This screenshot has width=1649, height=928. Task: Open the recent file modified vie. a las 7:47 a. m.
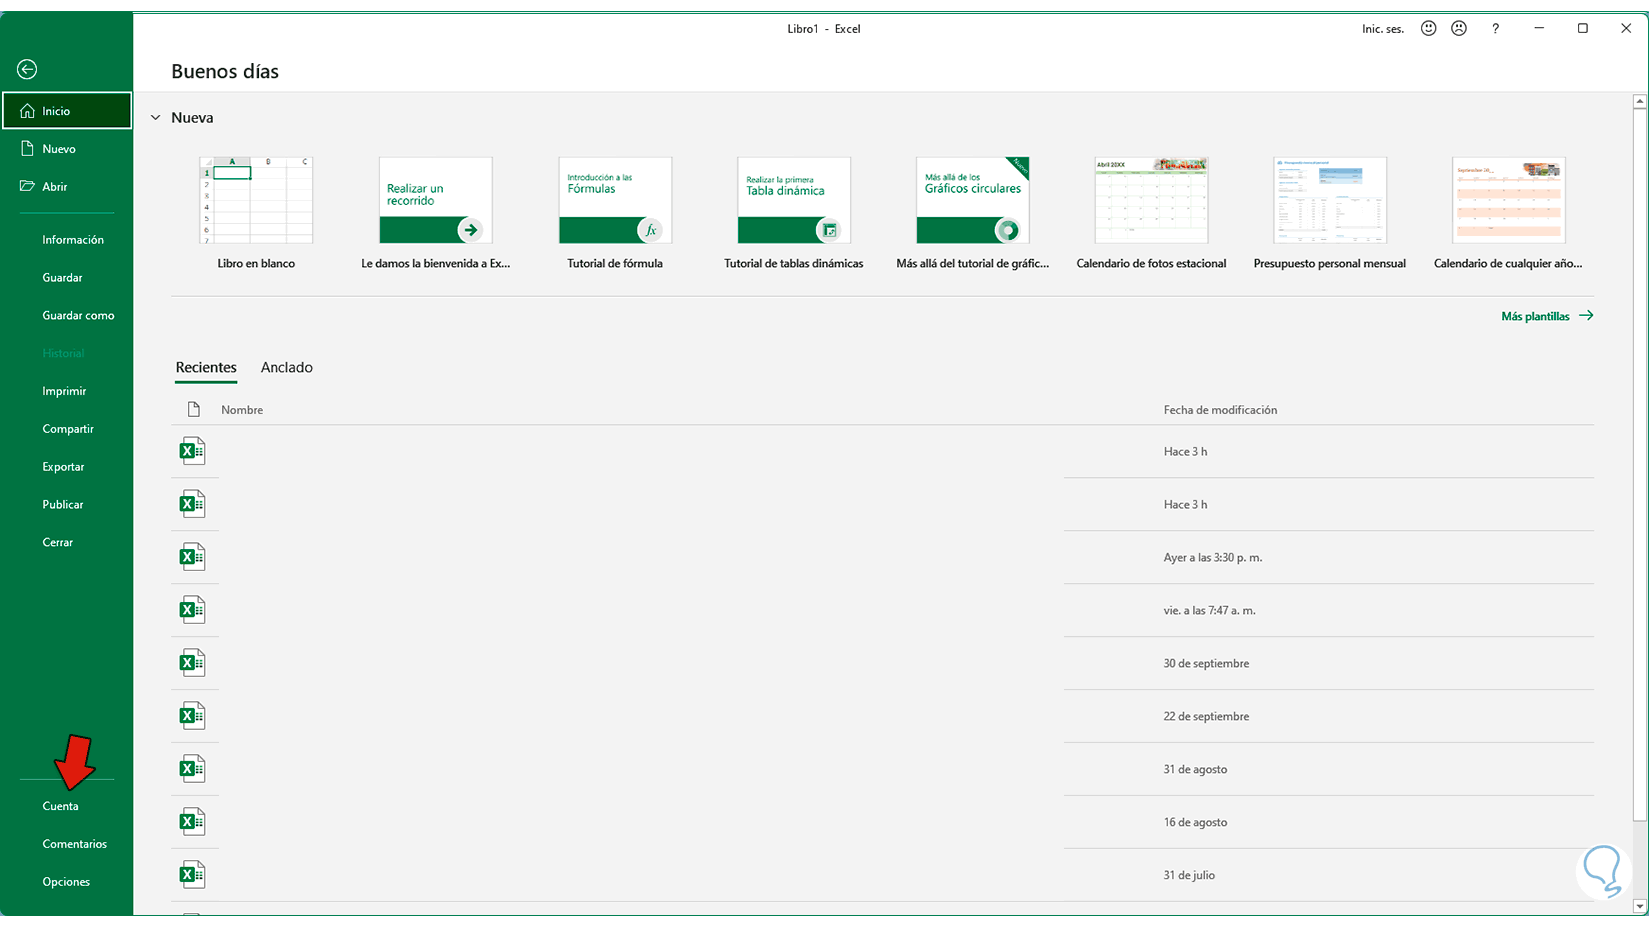click(x=882, y=610)
